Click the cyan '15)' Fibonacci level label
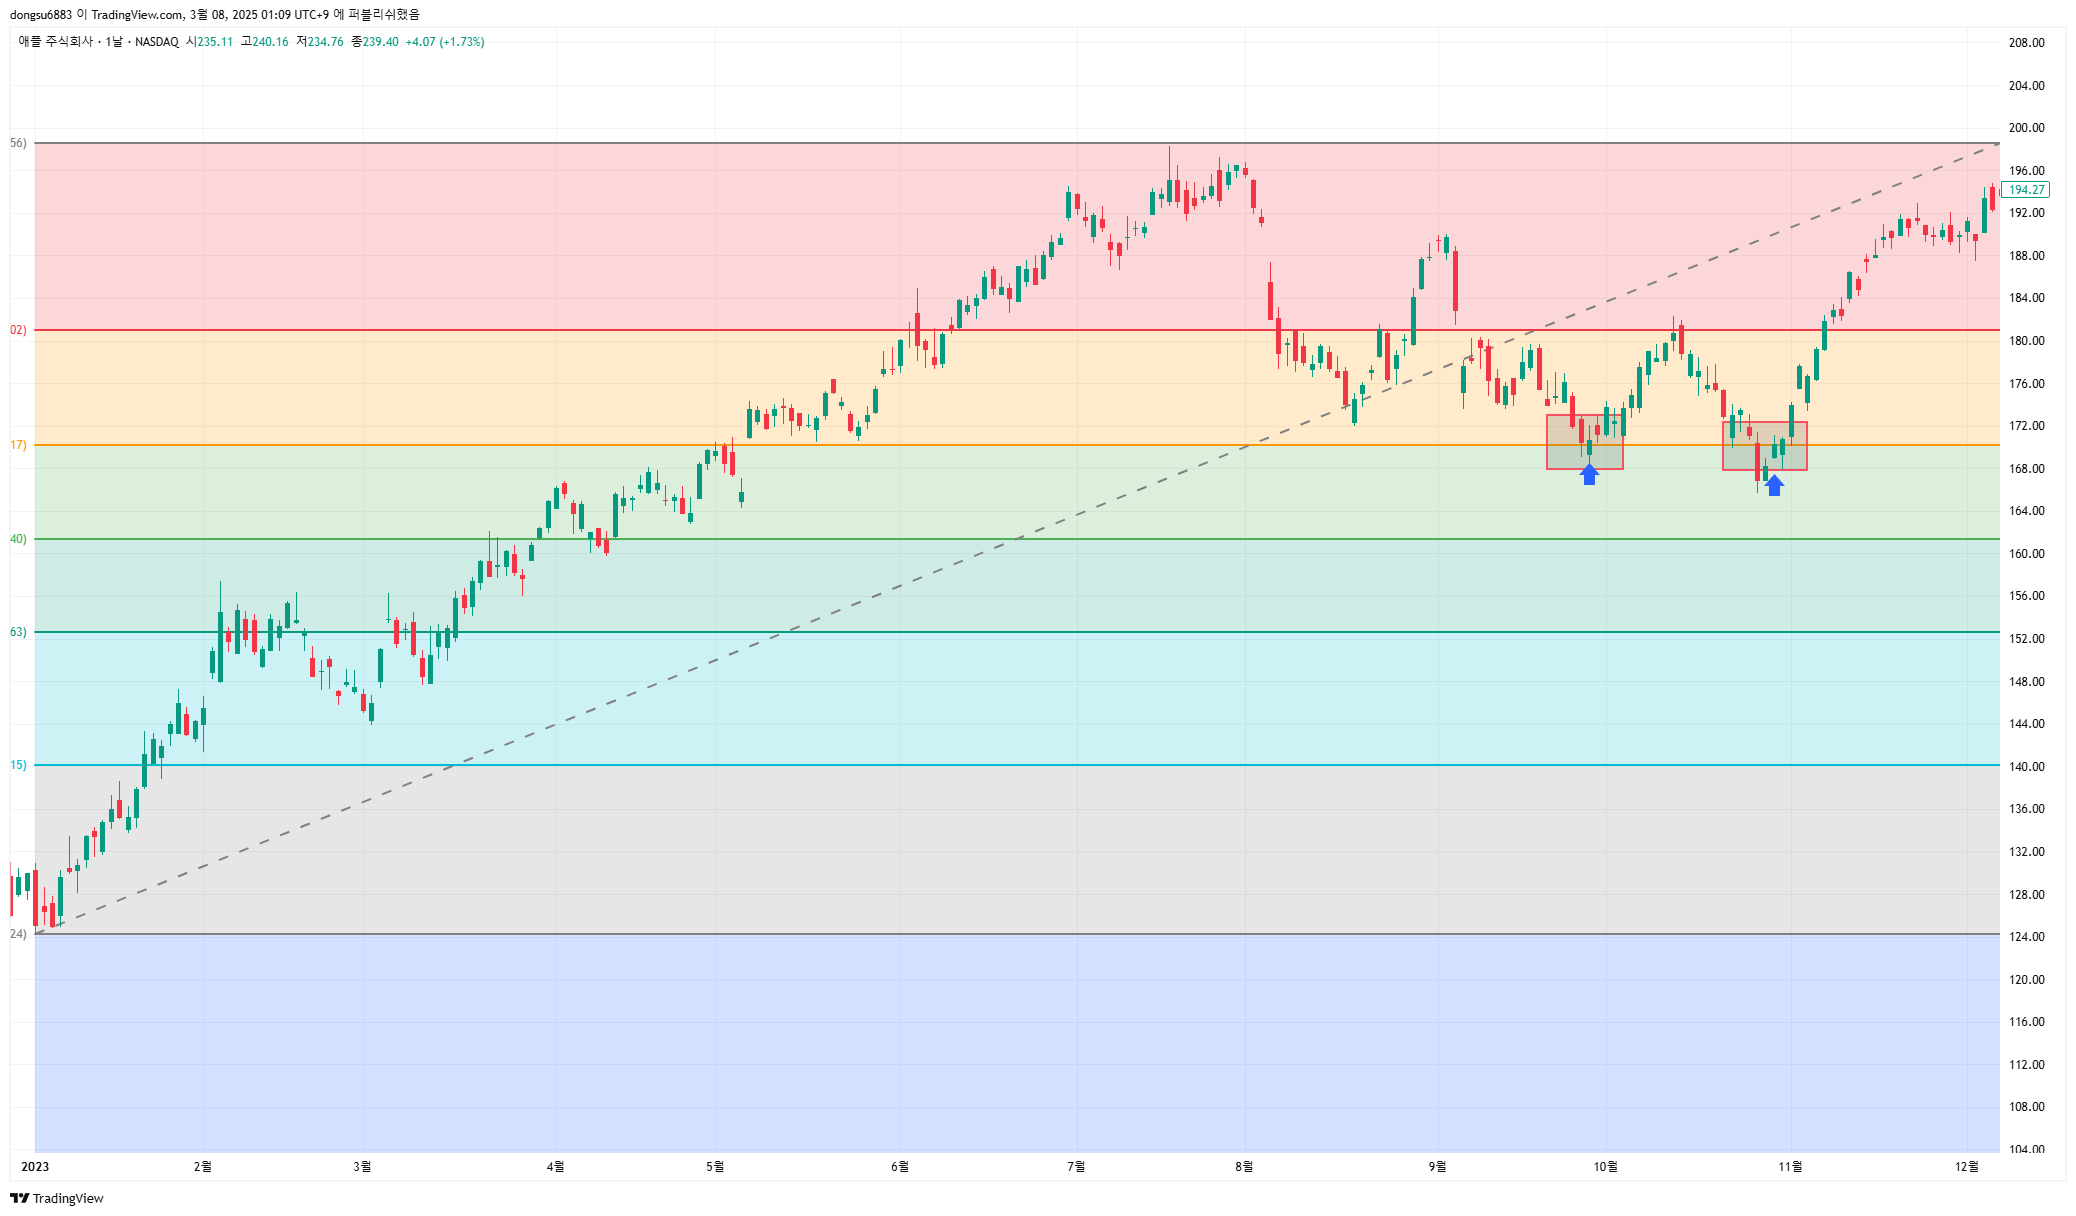Viewport: 2076px width, 1216px height. [x=18, y=765]
